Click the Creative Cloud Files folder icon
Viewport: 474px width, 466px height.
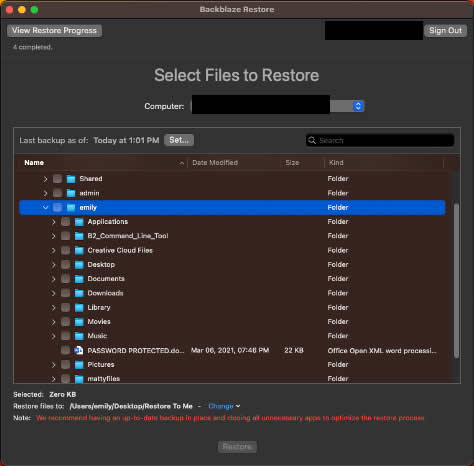pos(79,250)
